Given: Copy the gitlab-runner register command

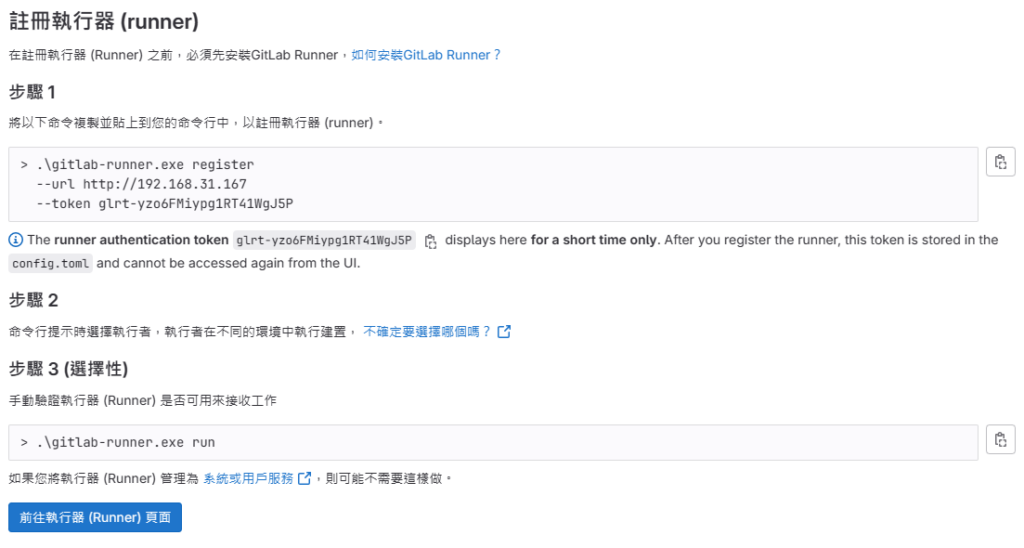Looking at the screenshot, I should [x=1000, y=162].
